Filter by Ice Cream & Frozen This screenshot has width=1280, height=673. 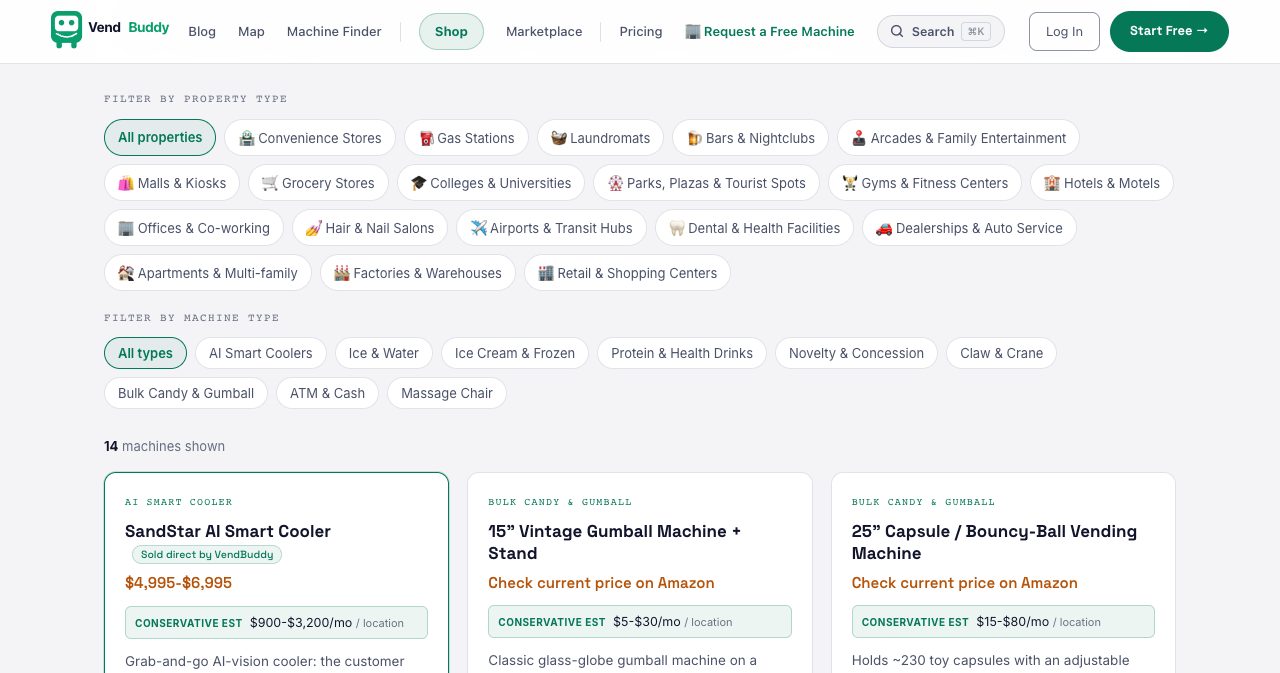click(x=515, y=353)
